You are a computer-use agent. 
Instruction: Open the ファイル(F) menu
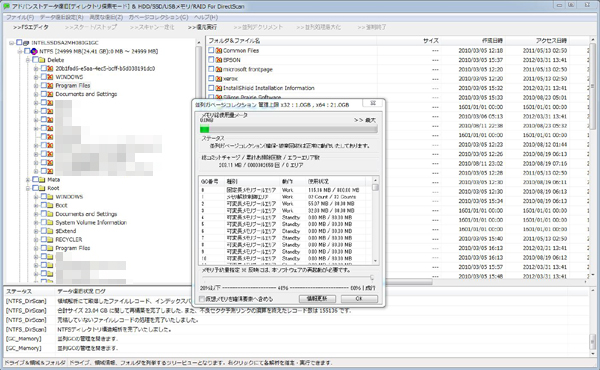pos(20,17)
